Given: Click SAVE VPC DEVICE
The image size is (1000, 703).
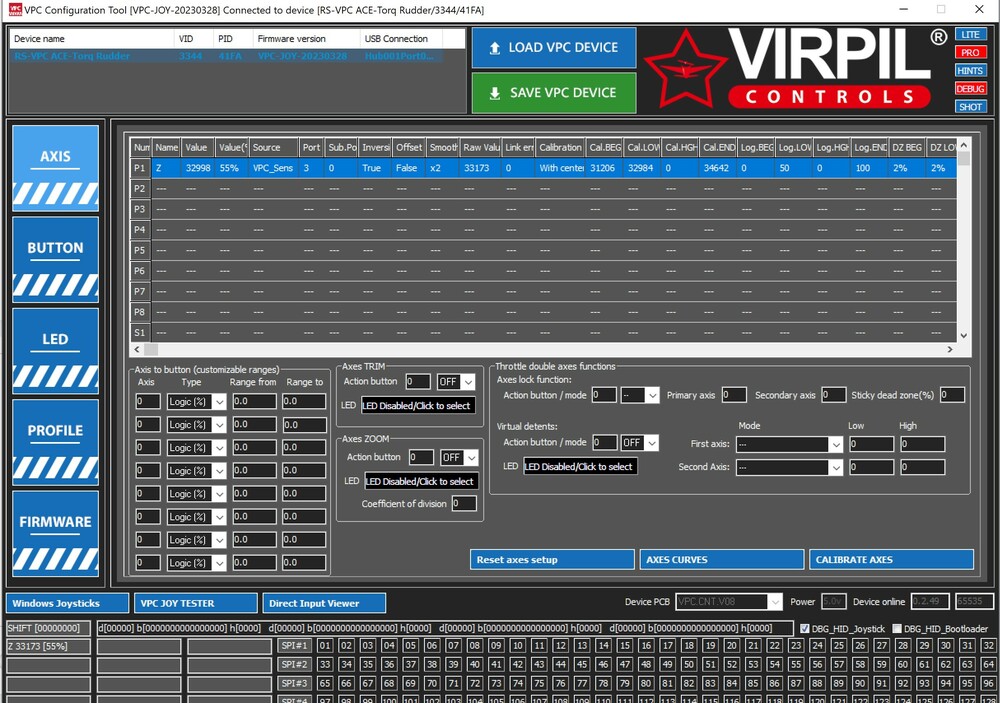Looking at the screenshot, I should point(553,93).
